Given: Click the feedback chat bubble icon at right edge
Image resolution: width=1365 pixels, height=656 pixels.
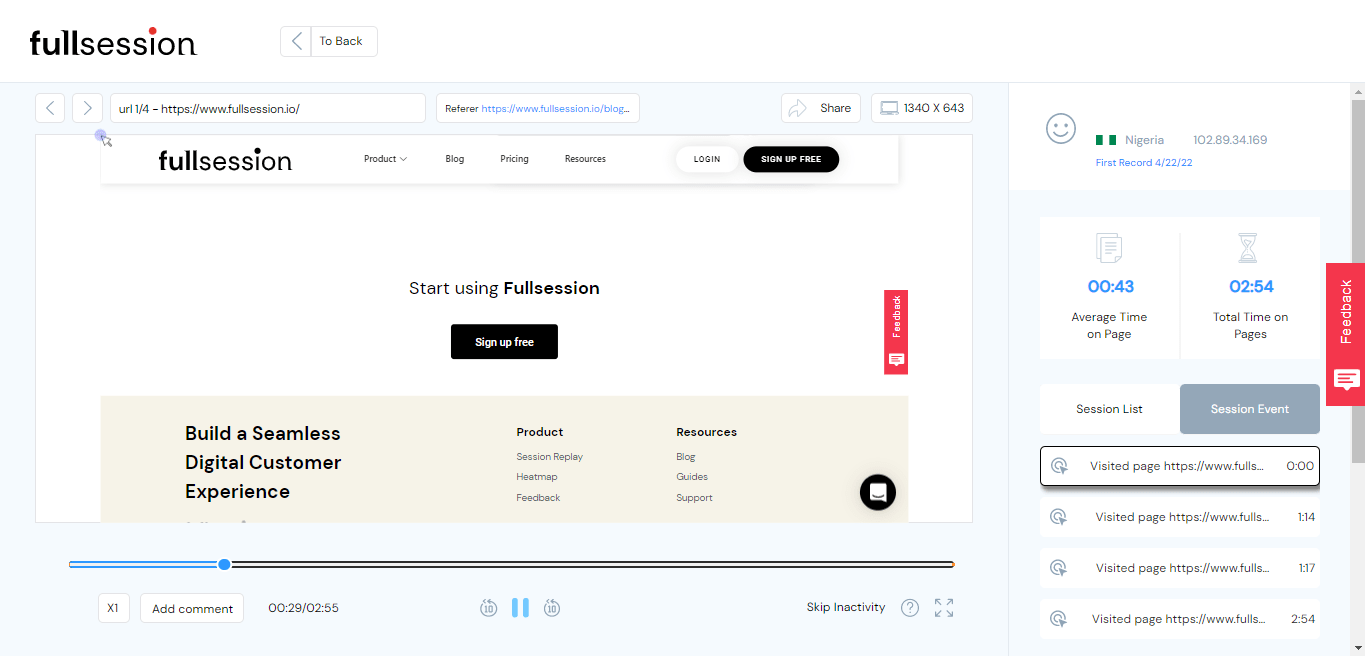Looking at the screenshot, I should click(1346, 379).
